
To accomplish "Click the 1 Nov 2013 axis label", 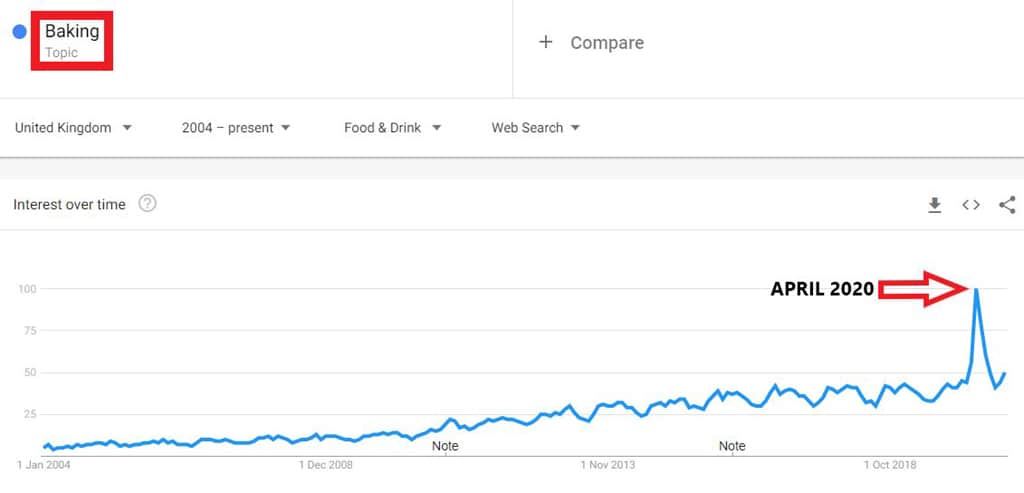I will tap(608, 465).
